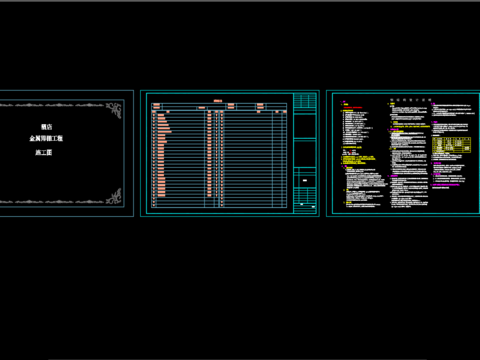Click the orange title above index table
The width and height of the screenshot is (480, 360).
point(218,101)
